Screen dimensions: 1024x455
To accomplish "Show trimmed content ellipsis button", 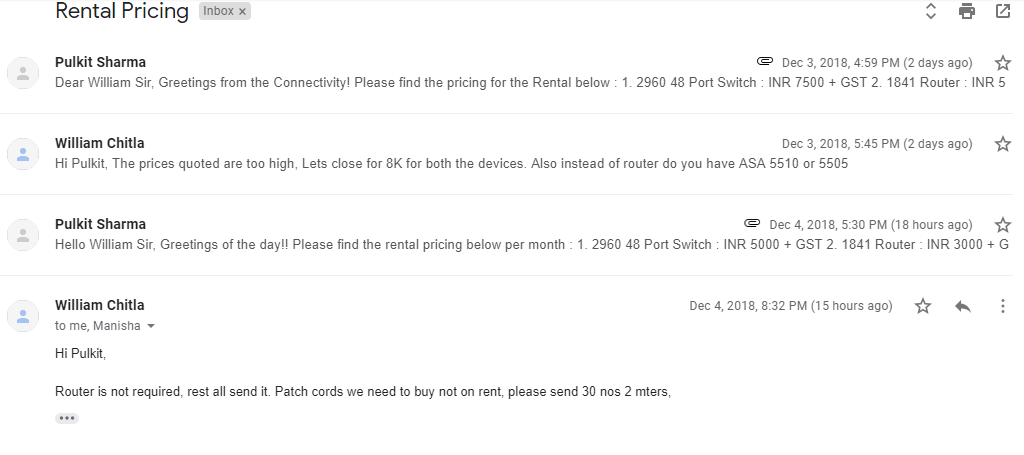I will click(x=67, y=418).
